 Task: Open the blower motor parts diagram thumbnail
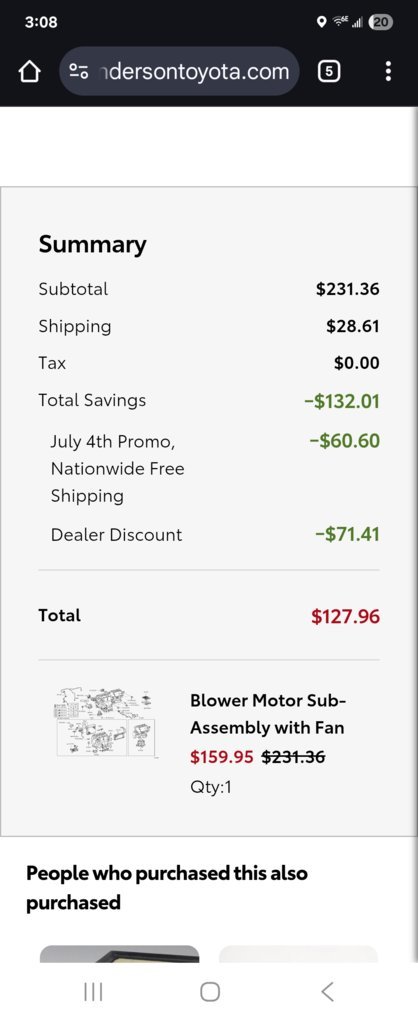pos(106,722)
